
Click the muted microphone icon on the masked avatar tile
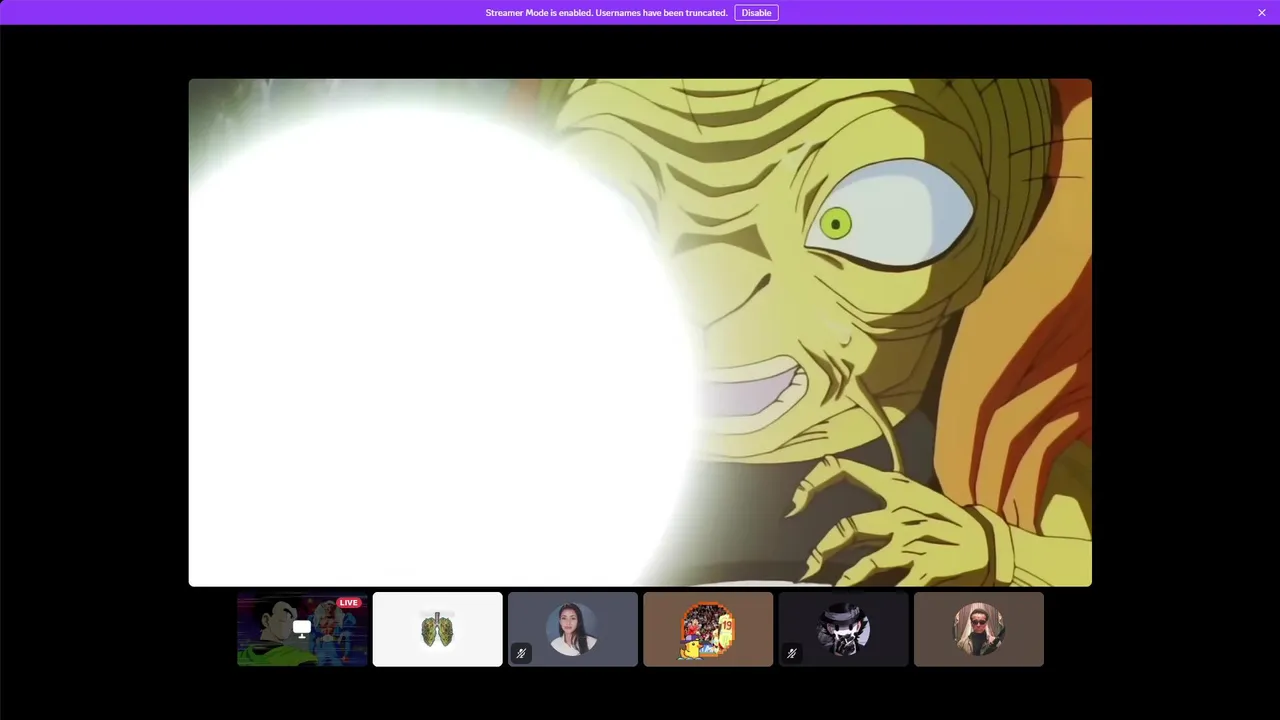tap(791, 653)
